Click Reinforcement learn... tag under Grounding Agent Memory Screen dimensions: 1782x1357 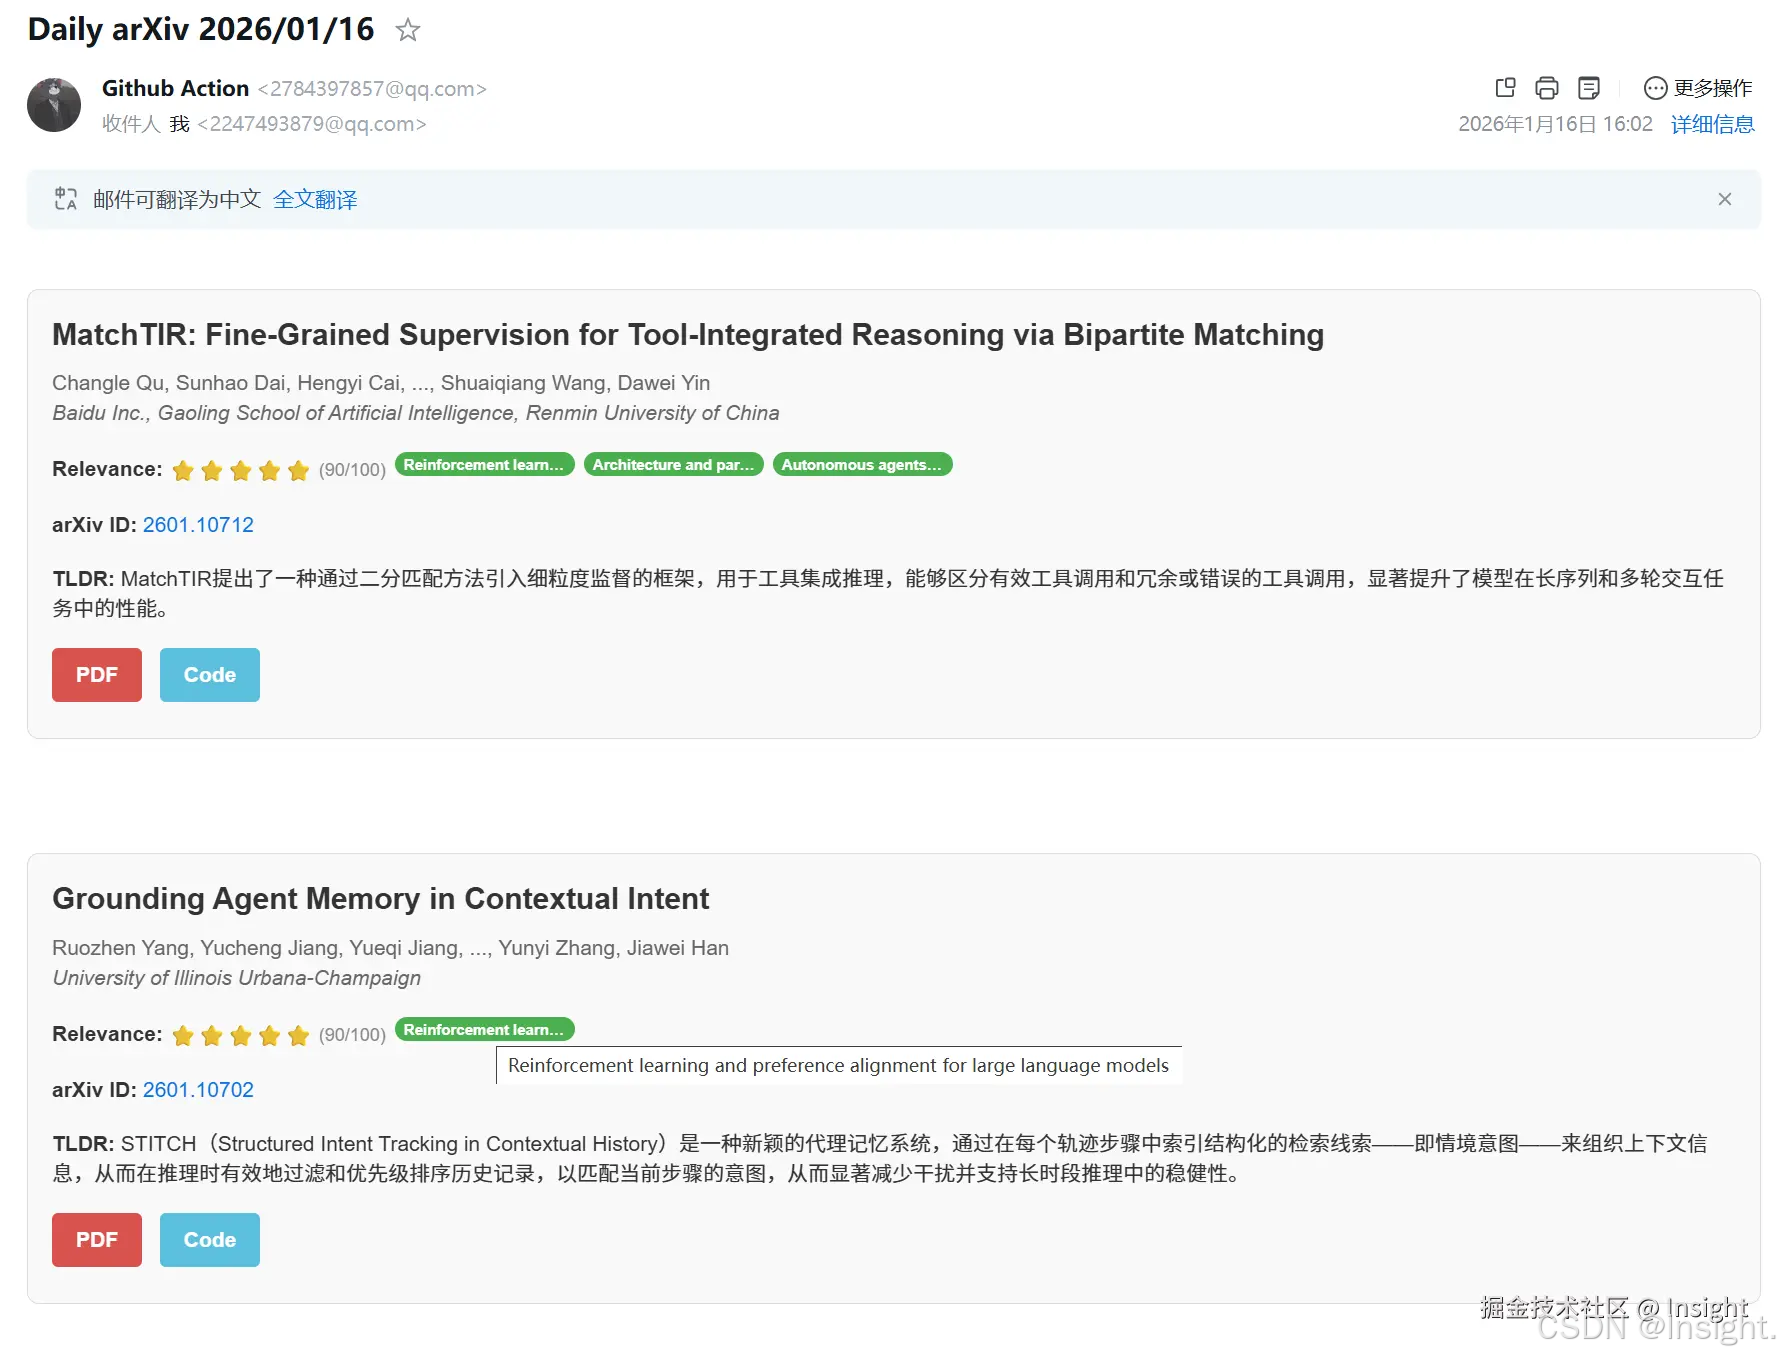pyautogui.click(x=485, y=1030)
